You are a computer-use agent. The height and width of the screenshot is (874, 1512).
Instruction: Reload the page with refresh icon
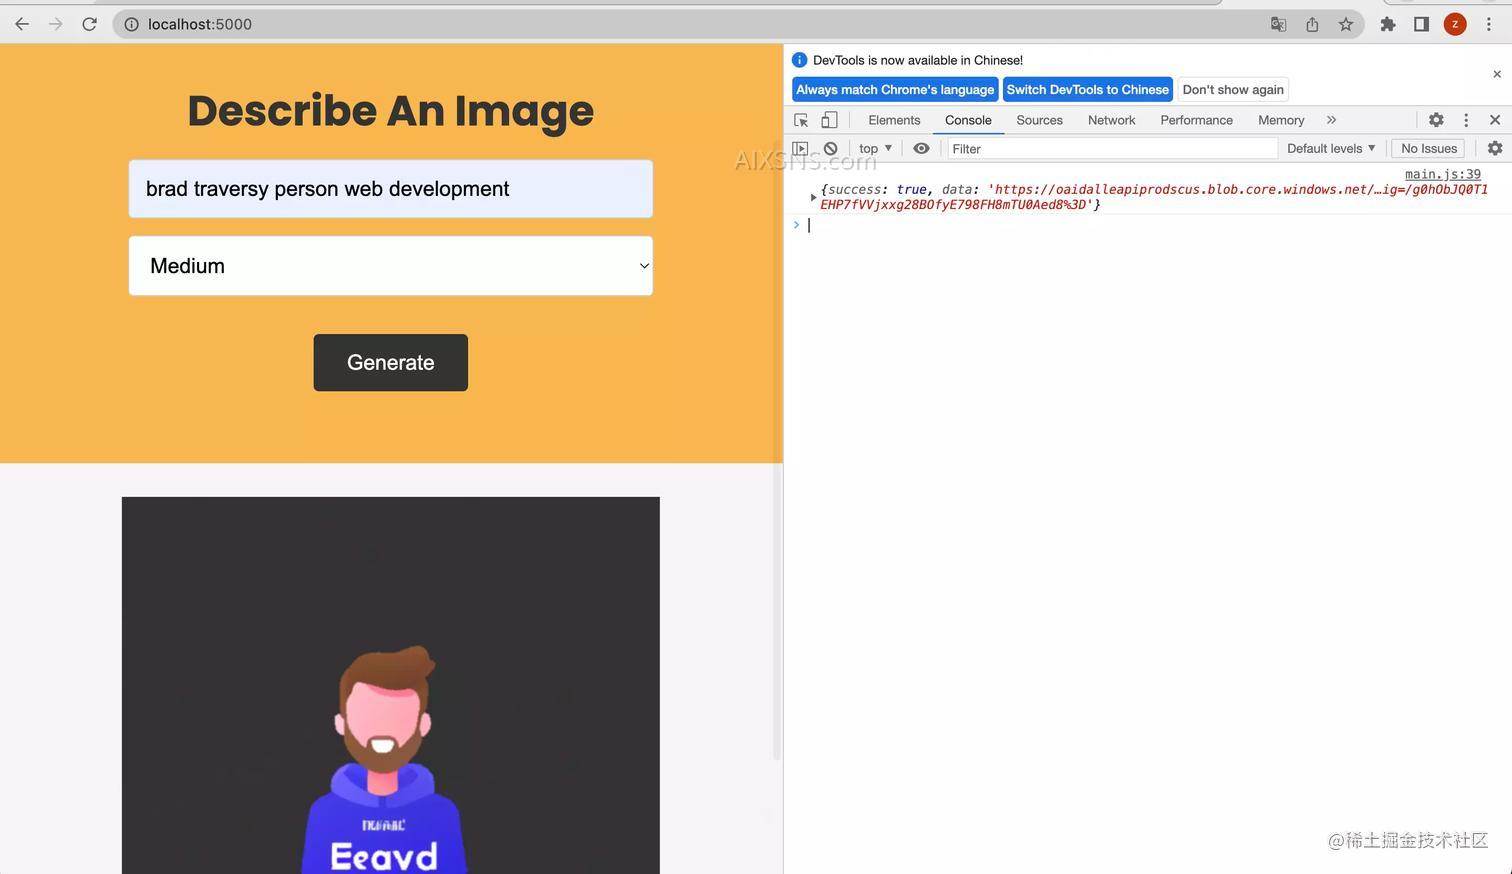(90, 24)
